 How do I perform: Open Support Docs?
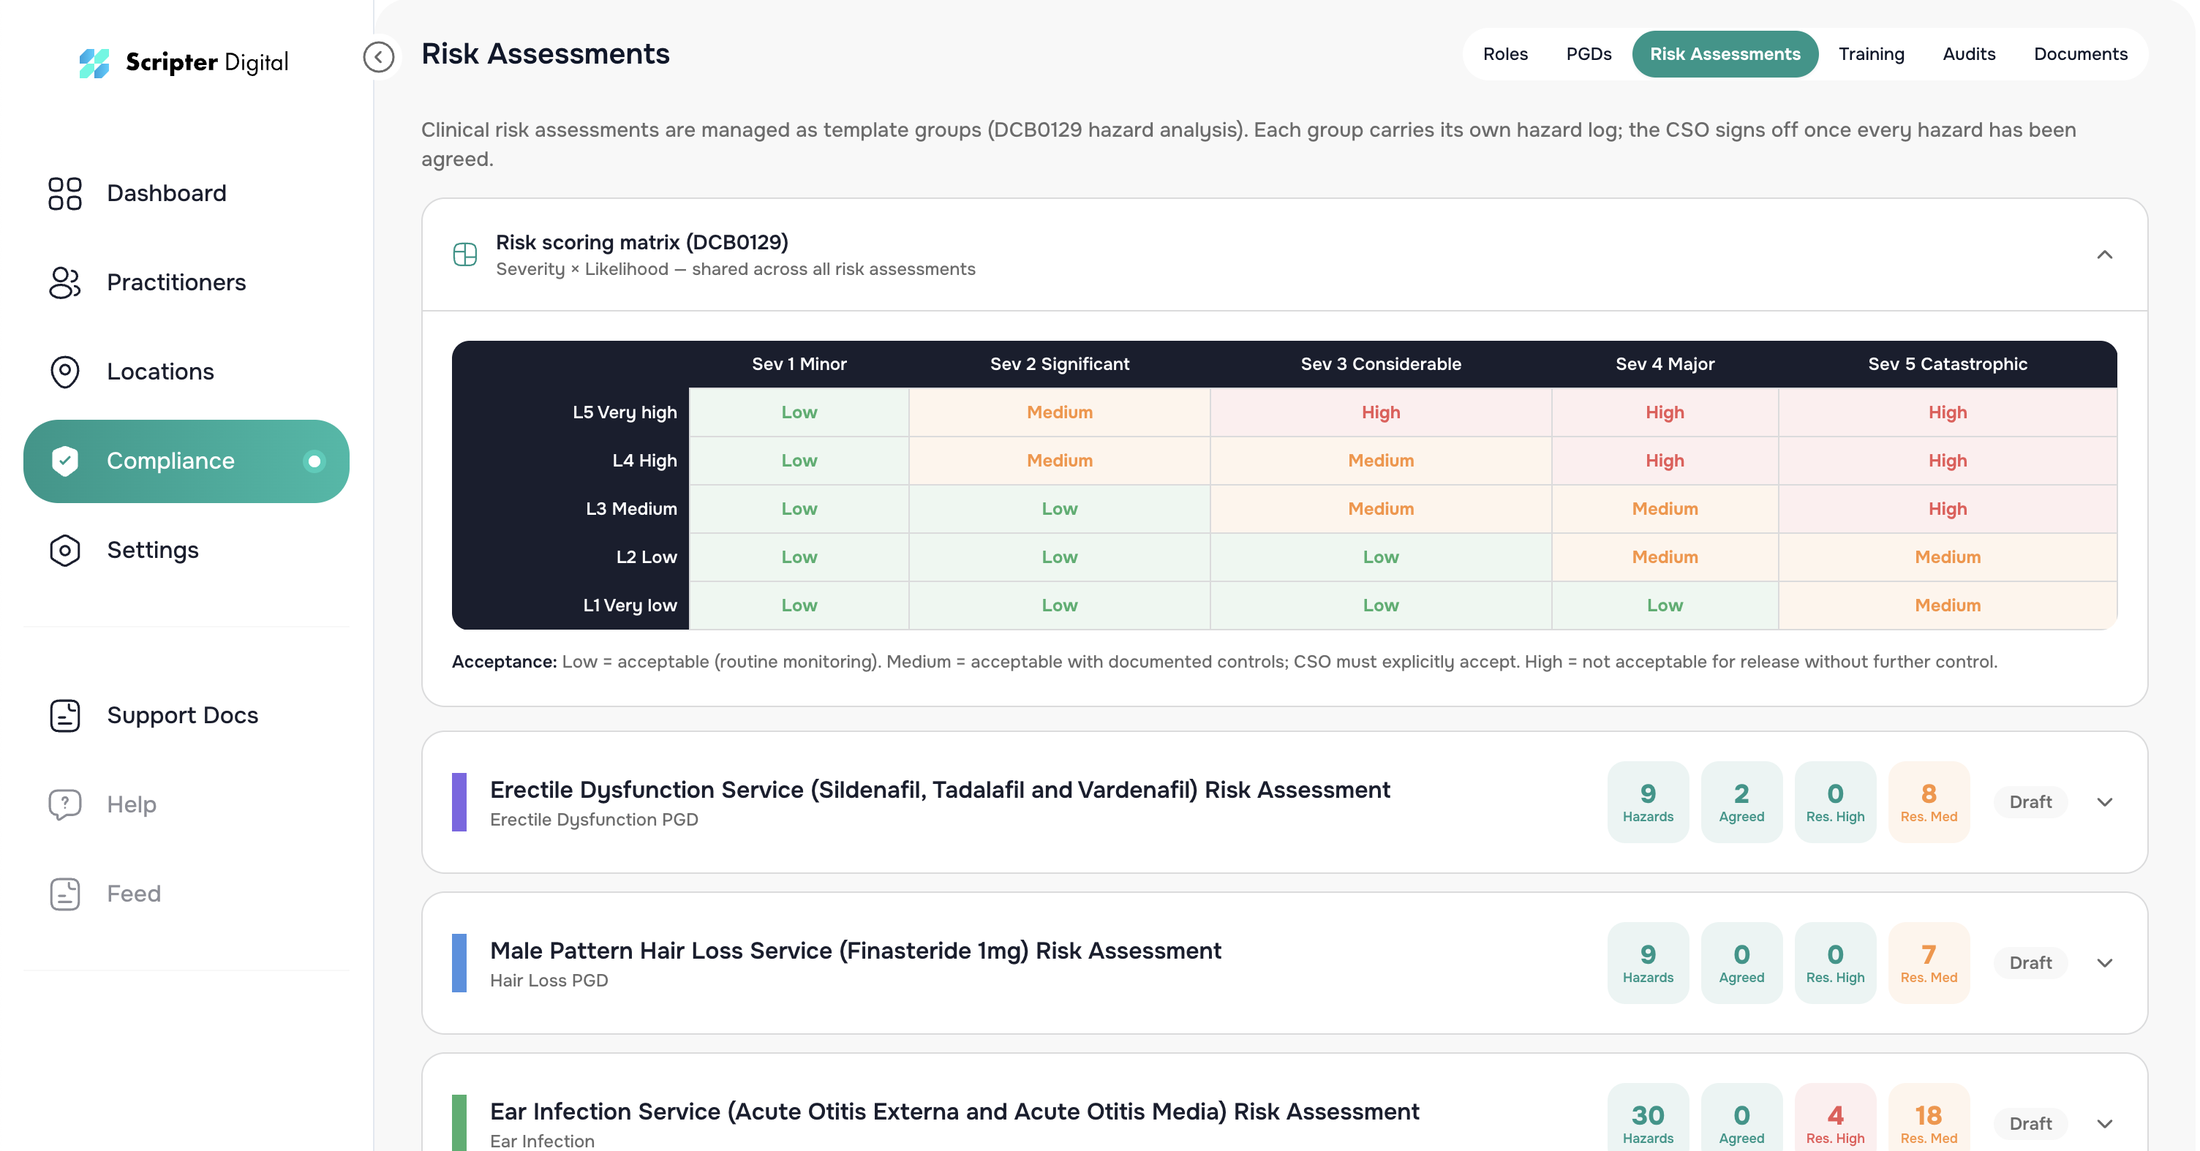[186, 715]
